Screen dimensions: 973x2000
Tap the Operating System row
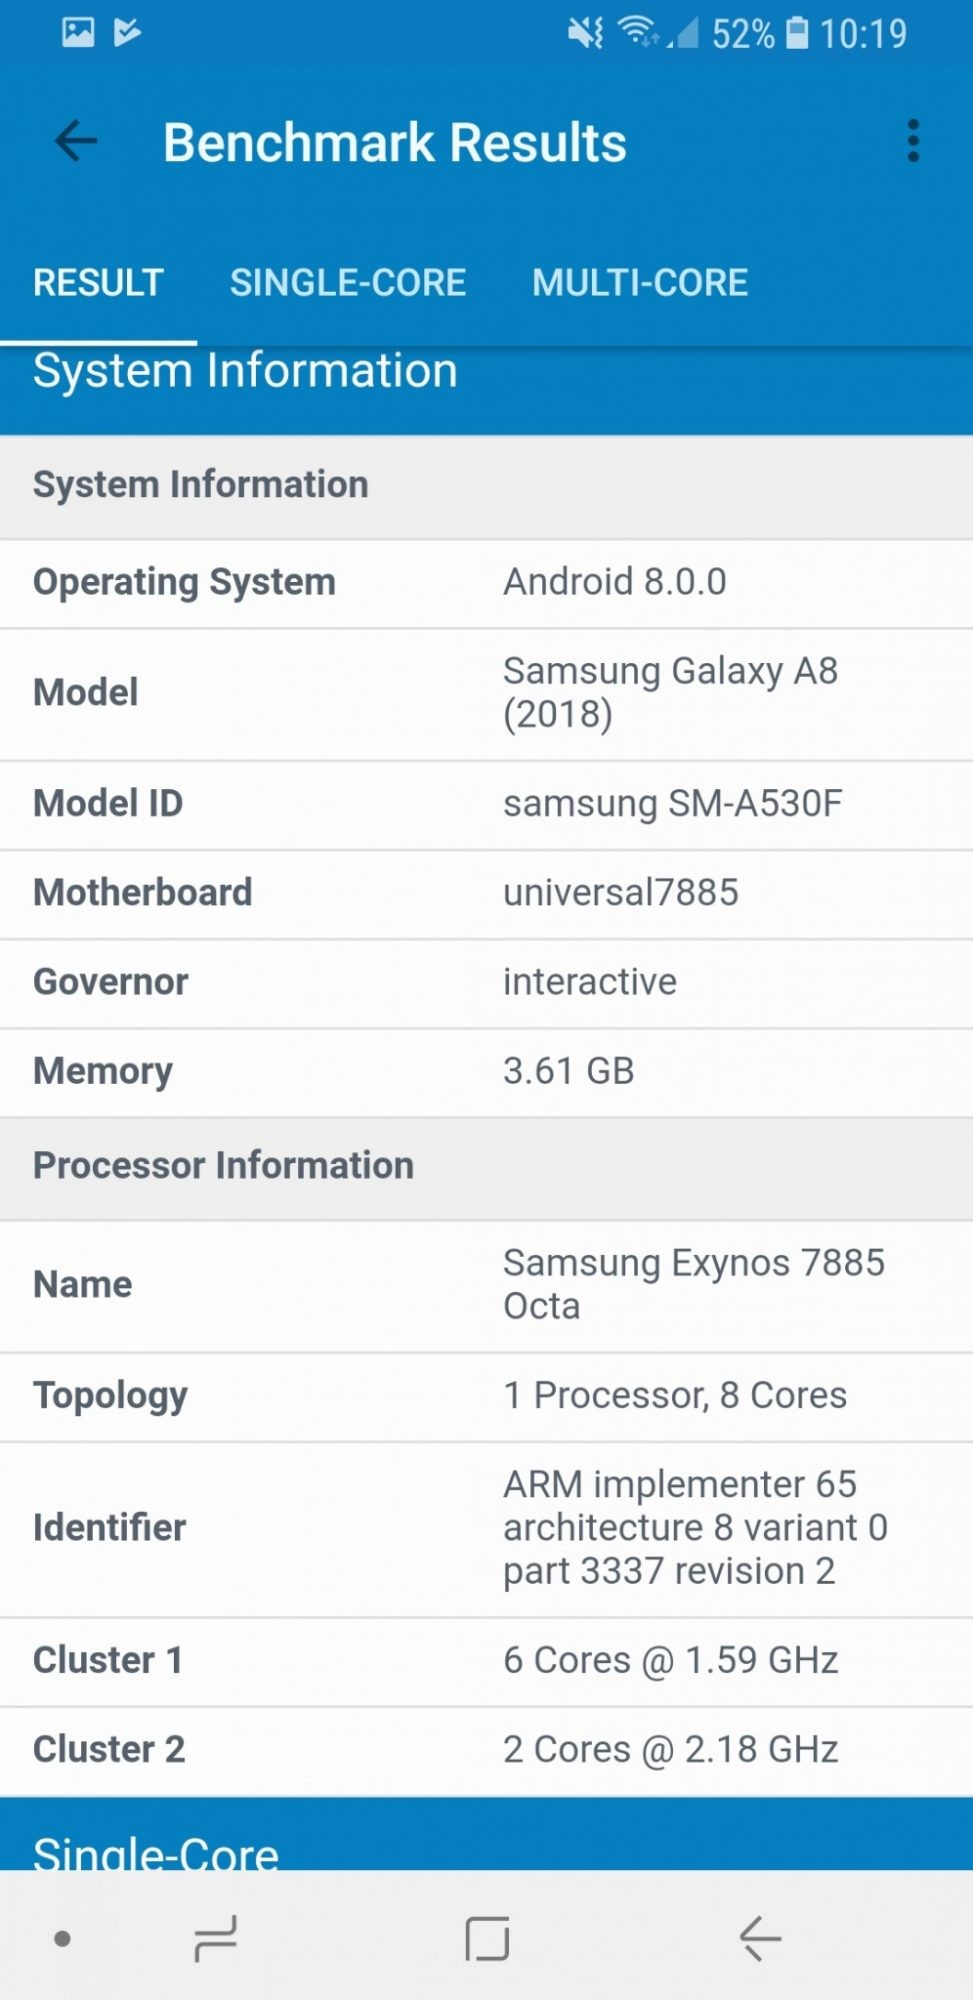point(486,583)
